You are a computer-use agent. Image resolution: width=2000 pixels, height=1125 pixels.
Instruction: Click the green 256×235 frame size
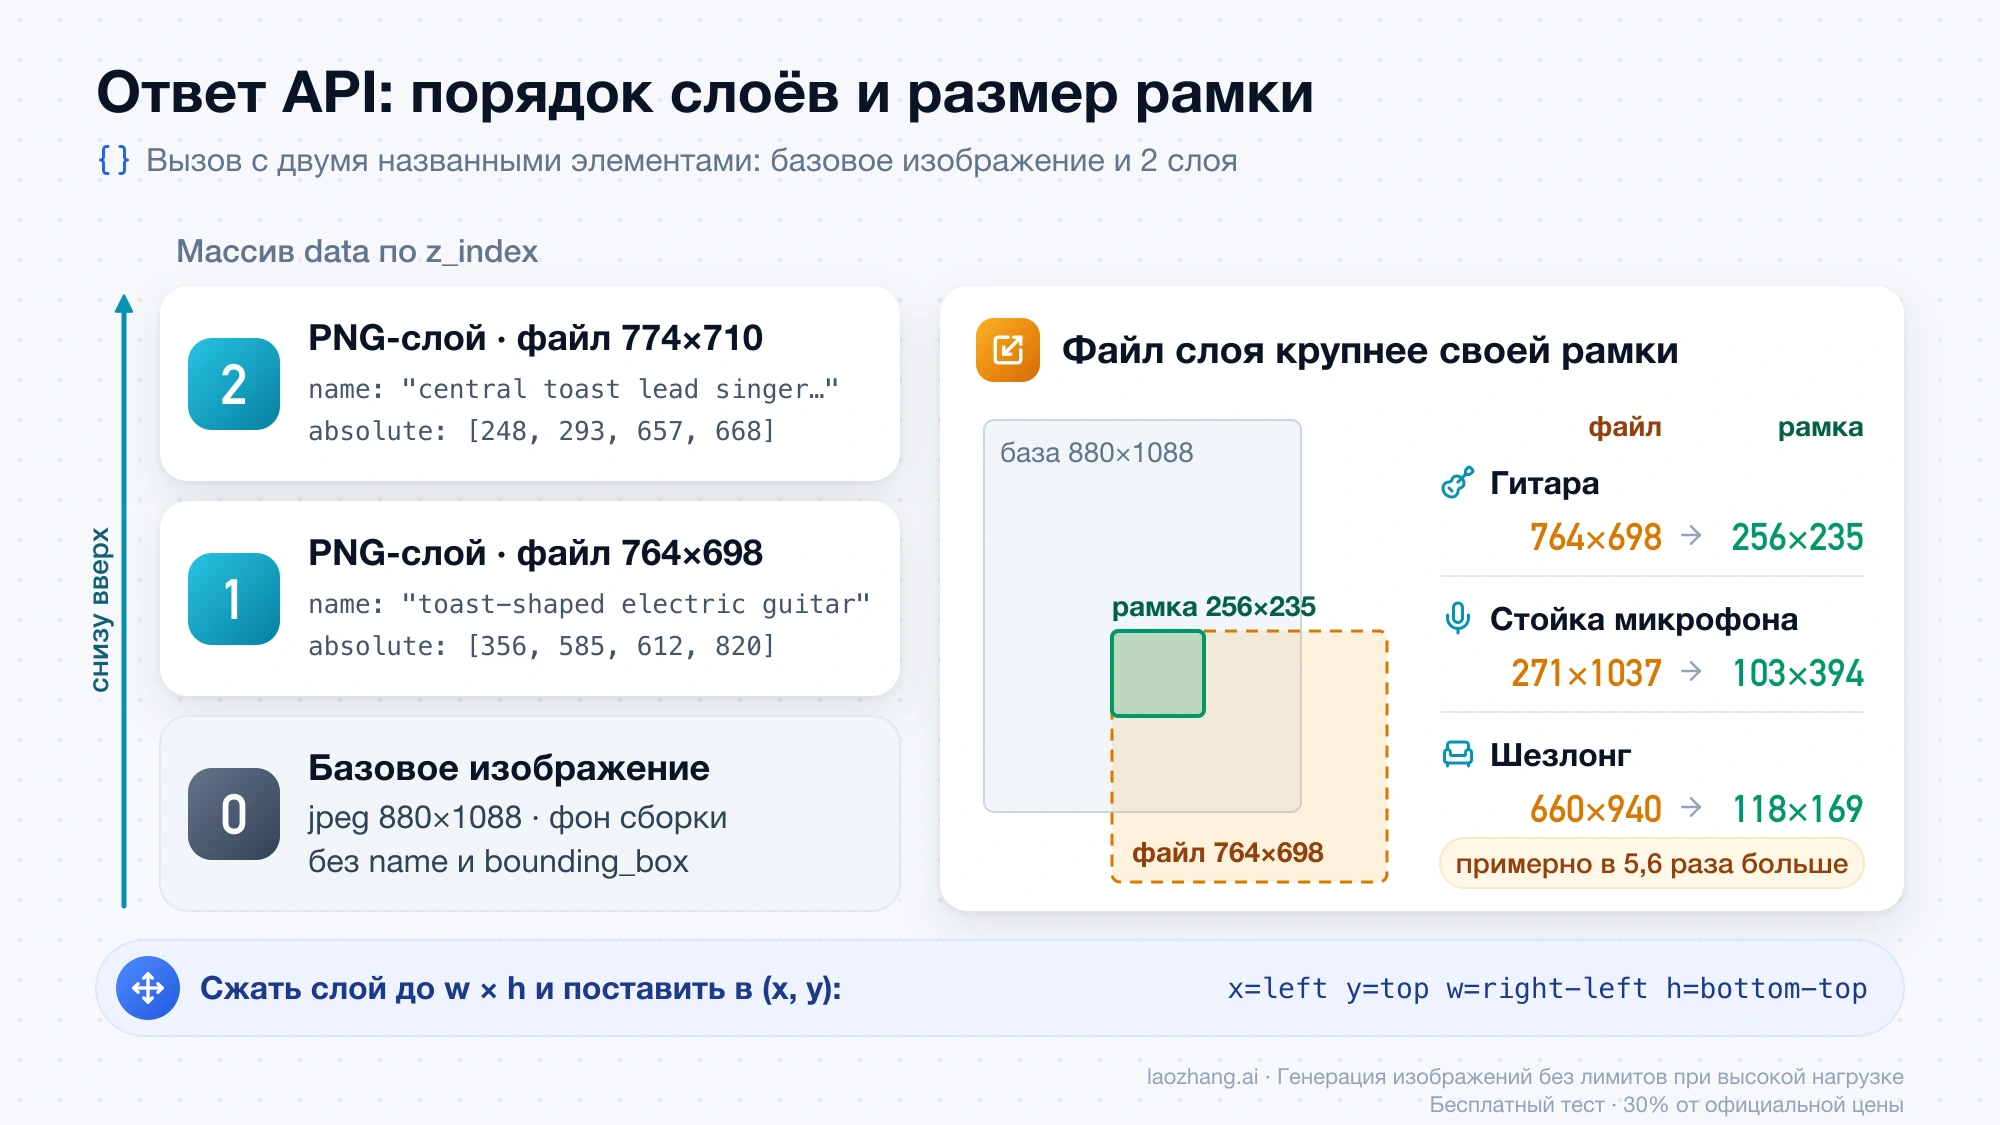1797,537
